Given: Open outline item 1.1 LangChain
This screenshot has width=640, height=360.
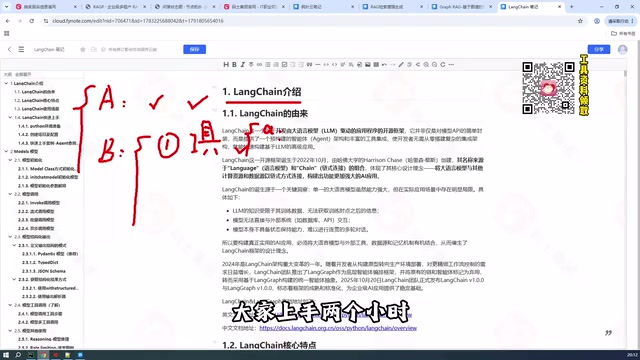Looking at the screenshot, I should pos(35,92).
